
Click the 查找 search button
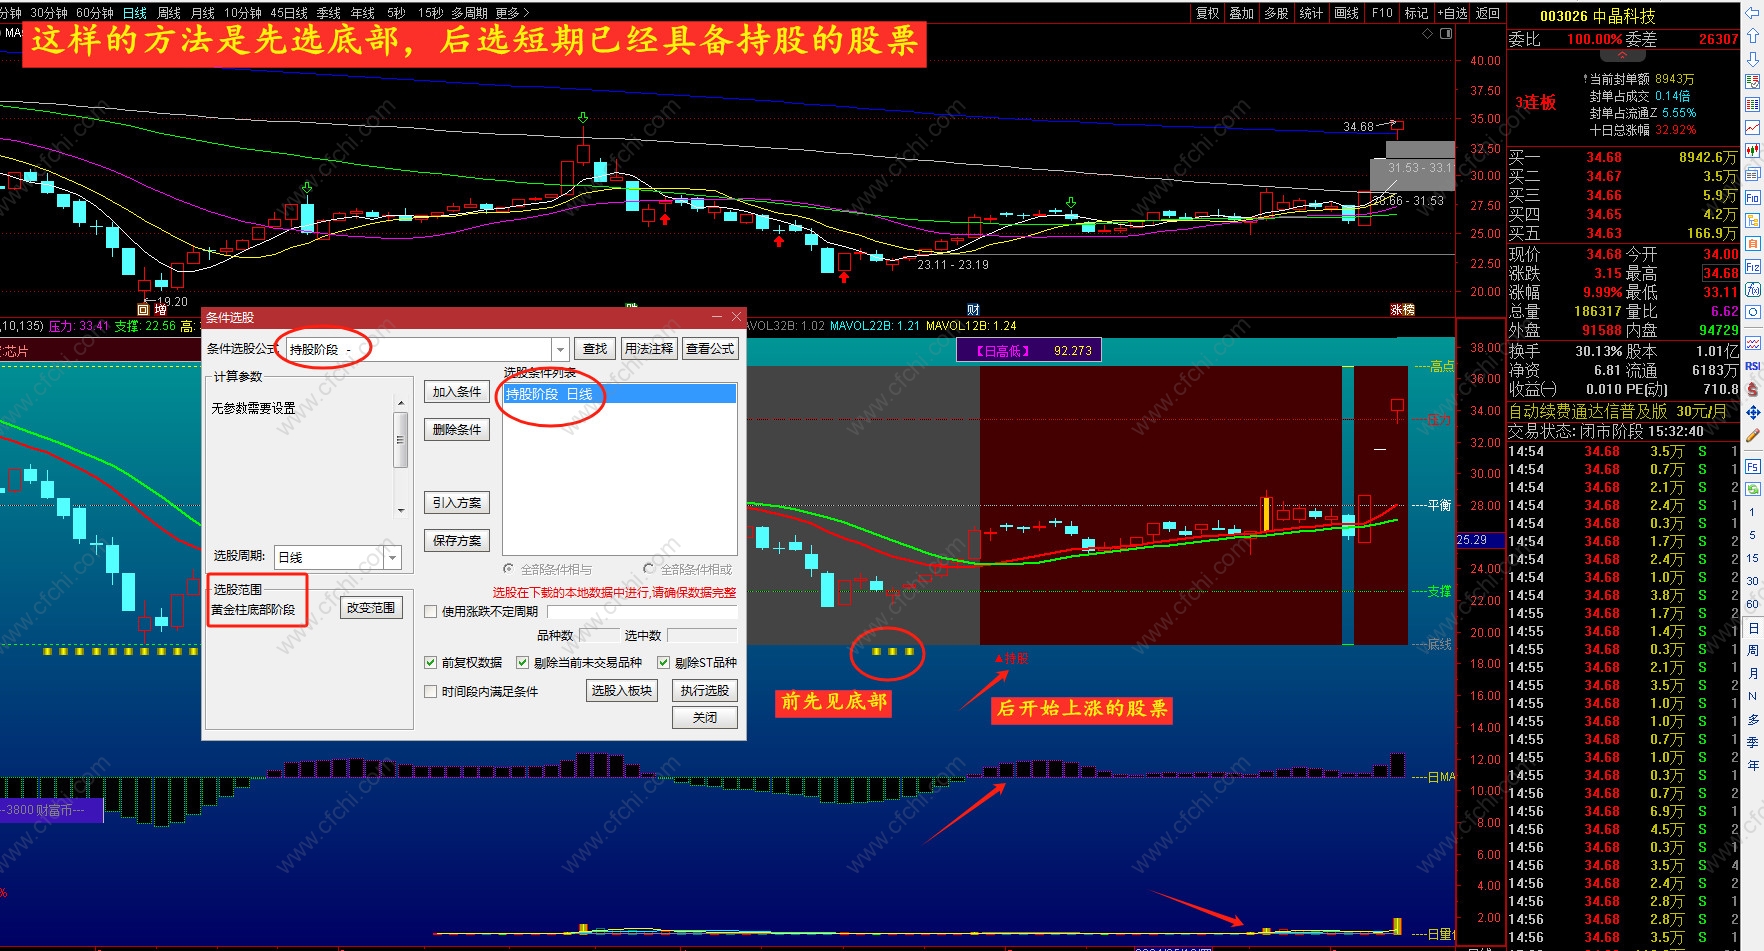(595, 349)
